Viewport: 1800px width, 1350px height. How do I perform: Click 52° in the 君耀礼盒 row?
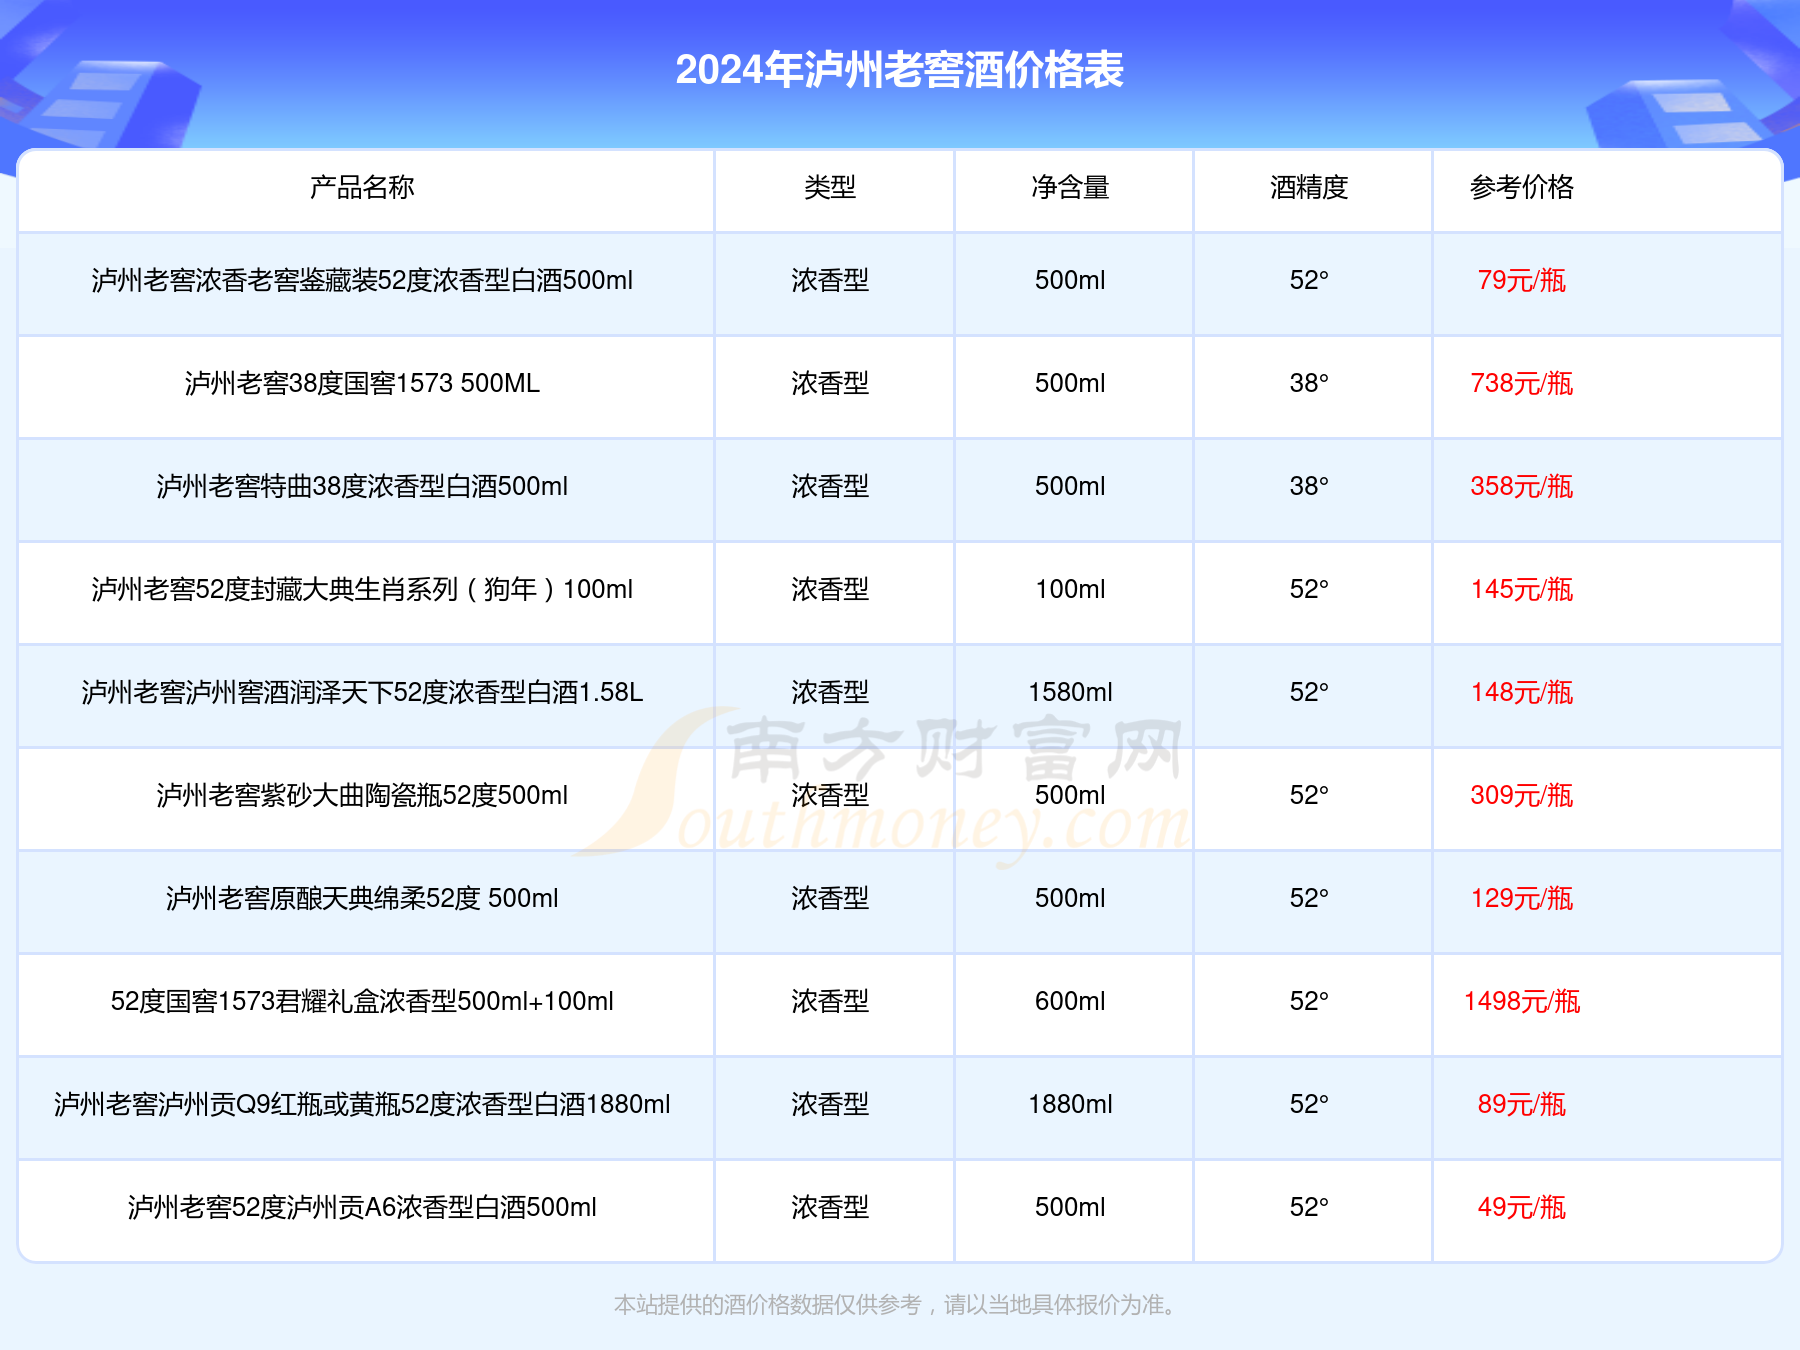(x=1309, y=1002)
